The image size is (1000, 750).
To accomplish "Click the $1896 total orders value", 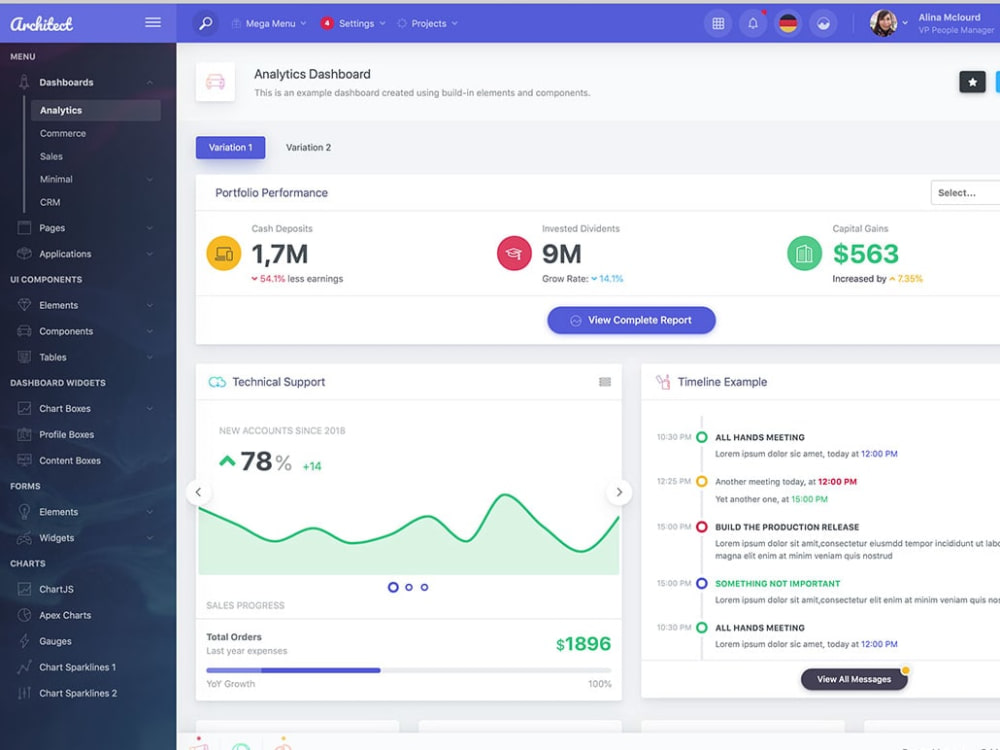I will (583, 644).
